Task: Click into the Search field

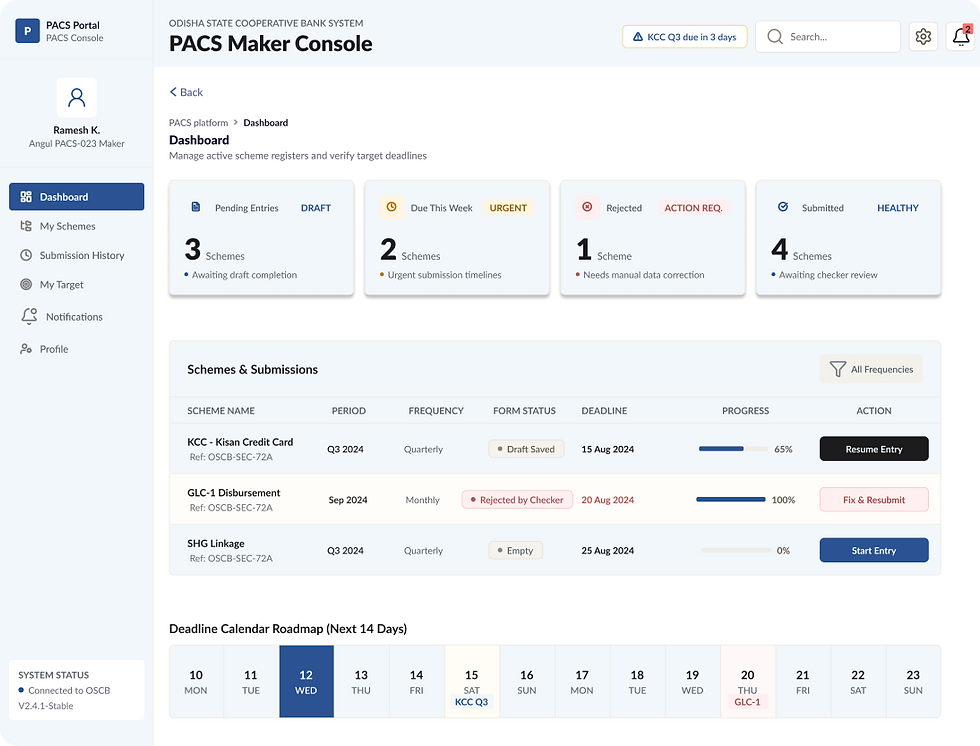Action: [x=828, y=37]
